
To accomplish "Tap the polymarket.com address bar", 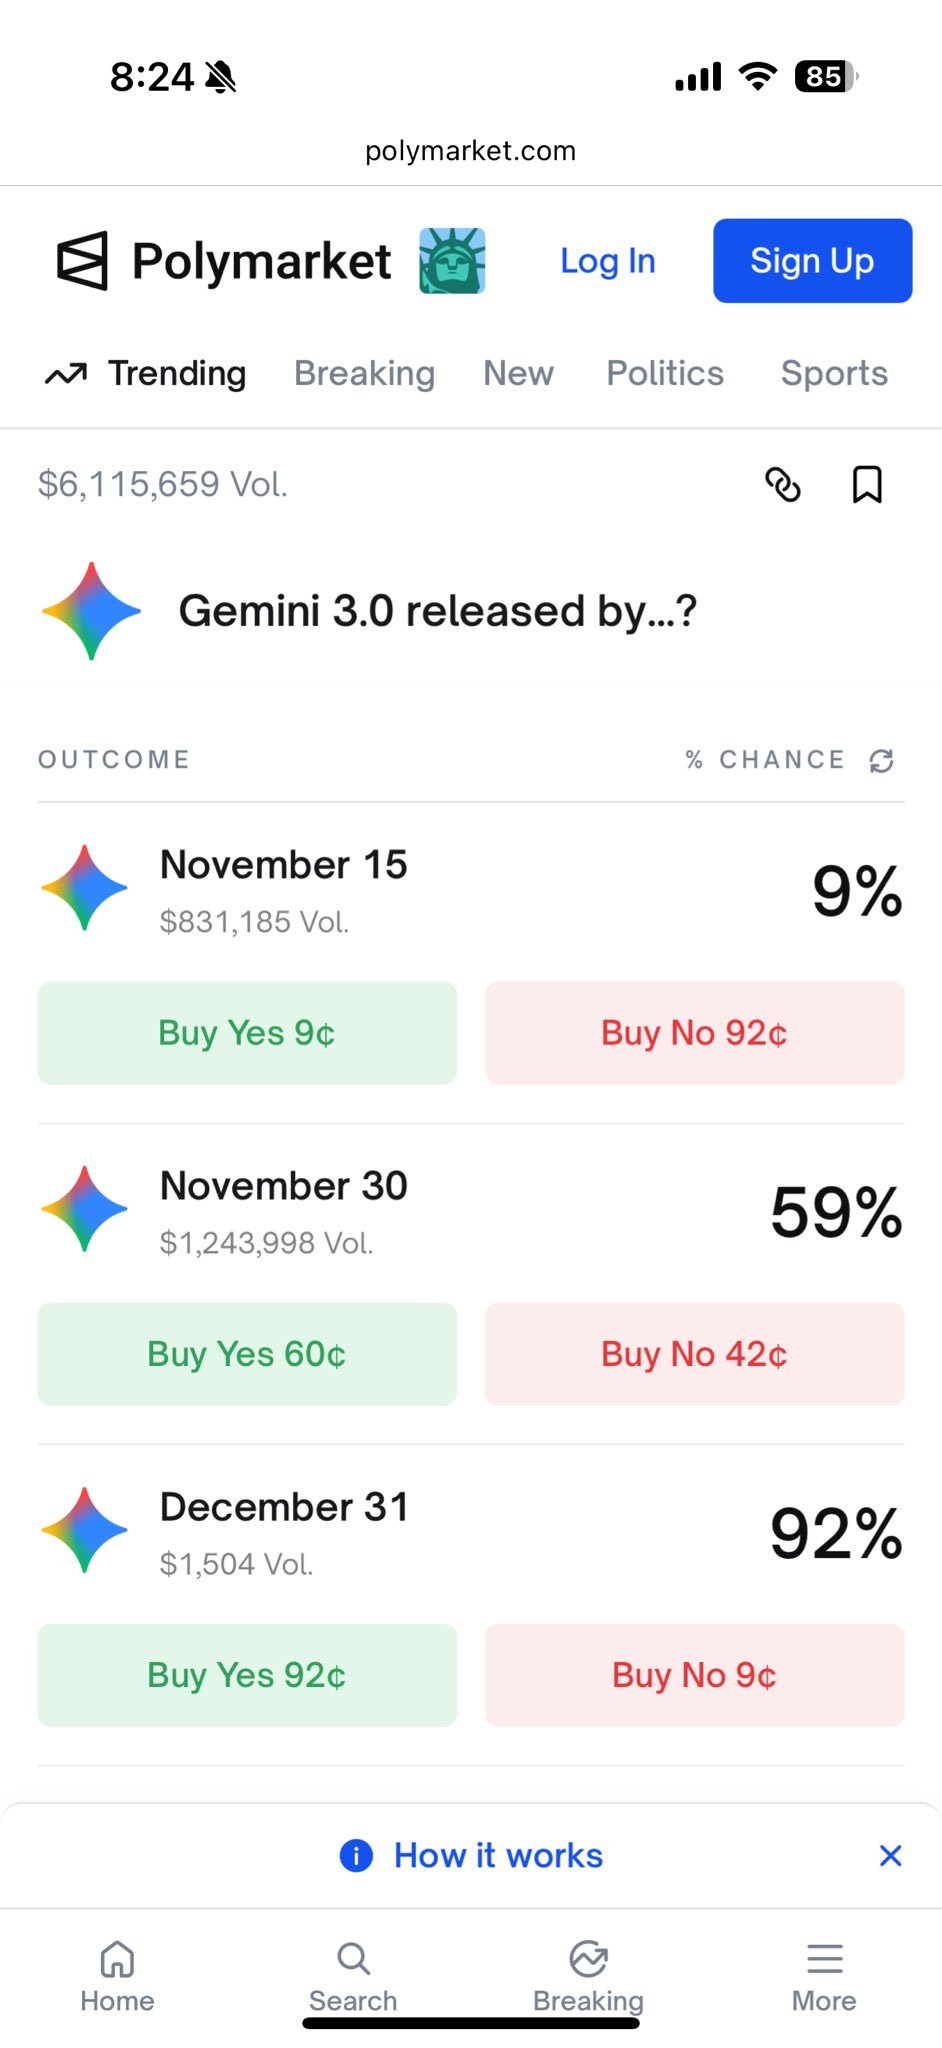I will click(470, 151).
